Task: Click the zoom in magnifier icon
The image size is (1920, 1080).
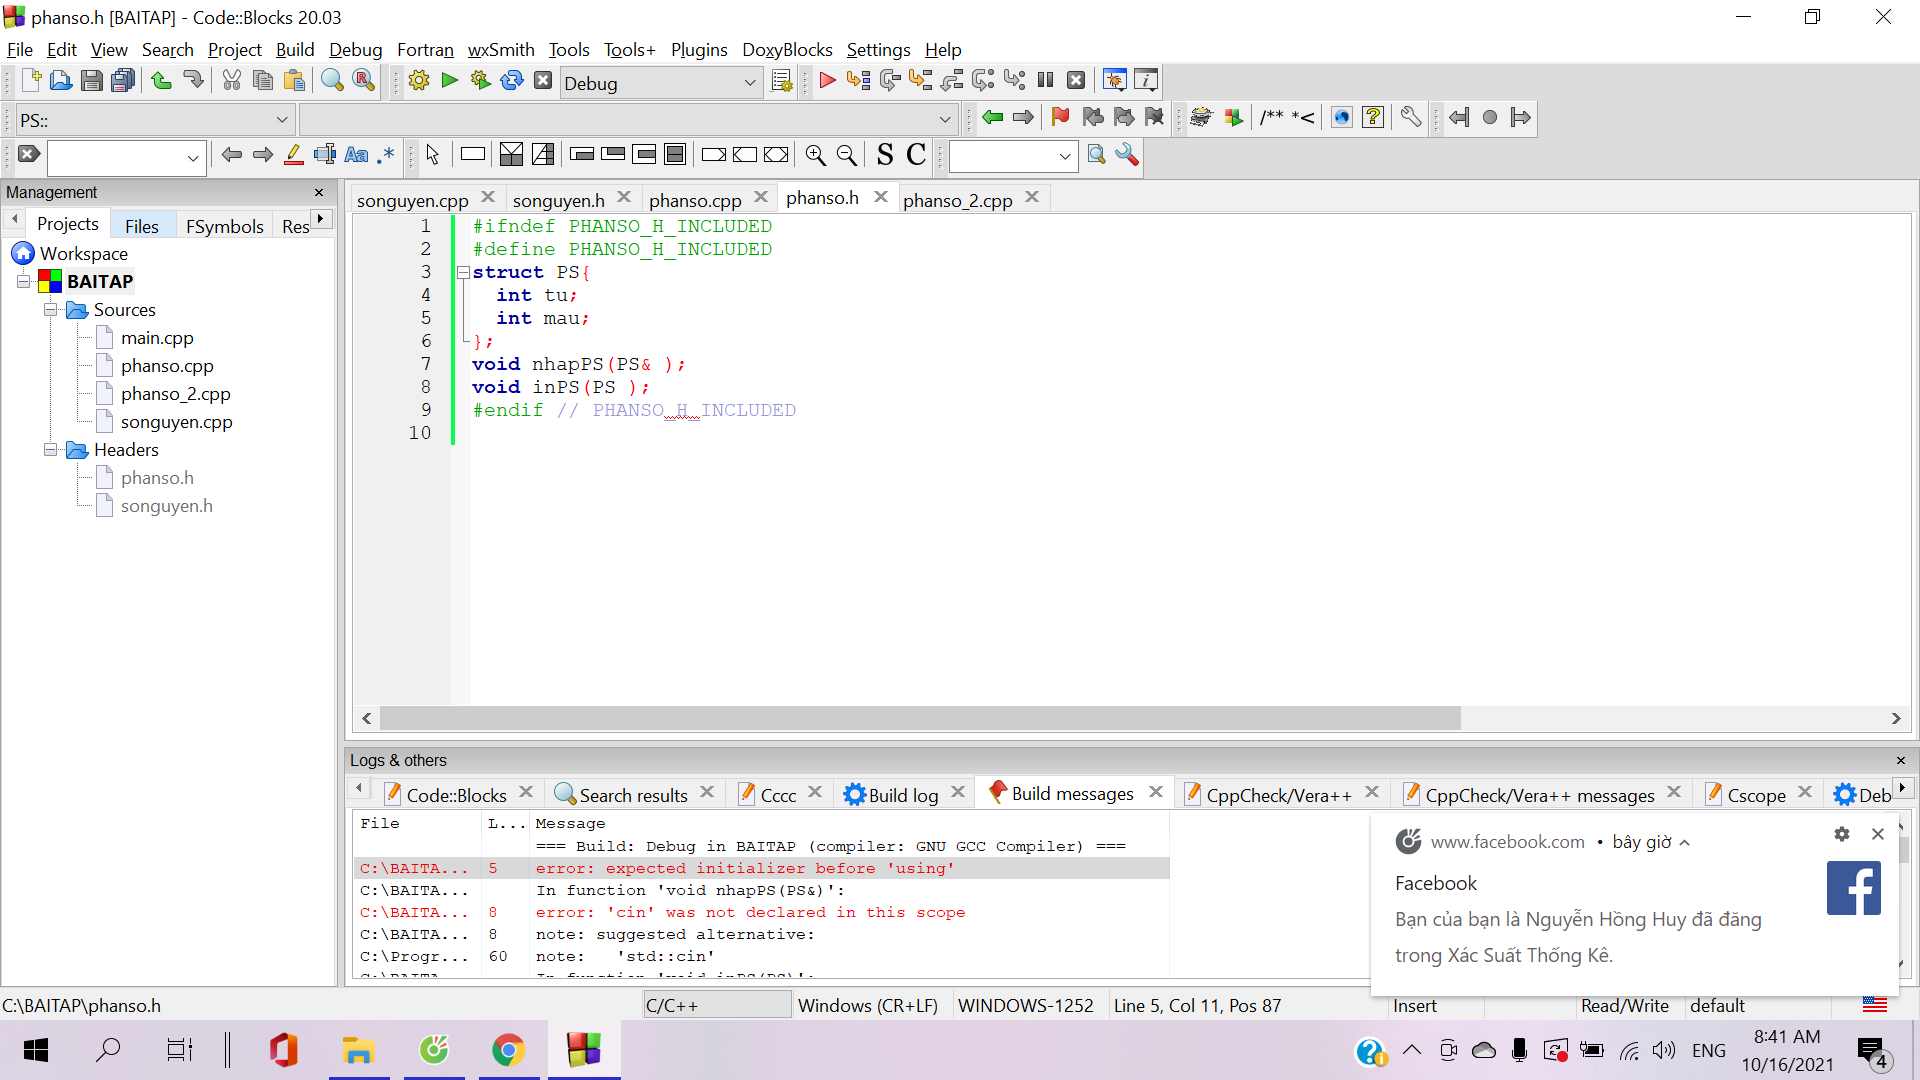Action: coord(816,155)
